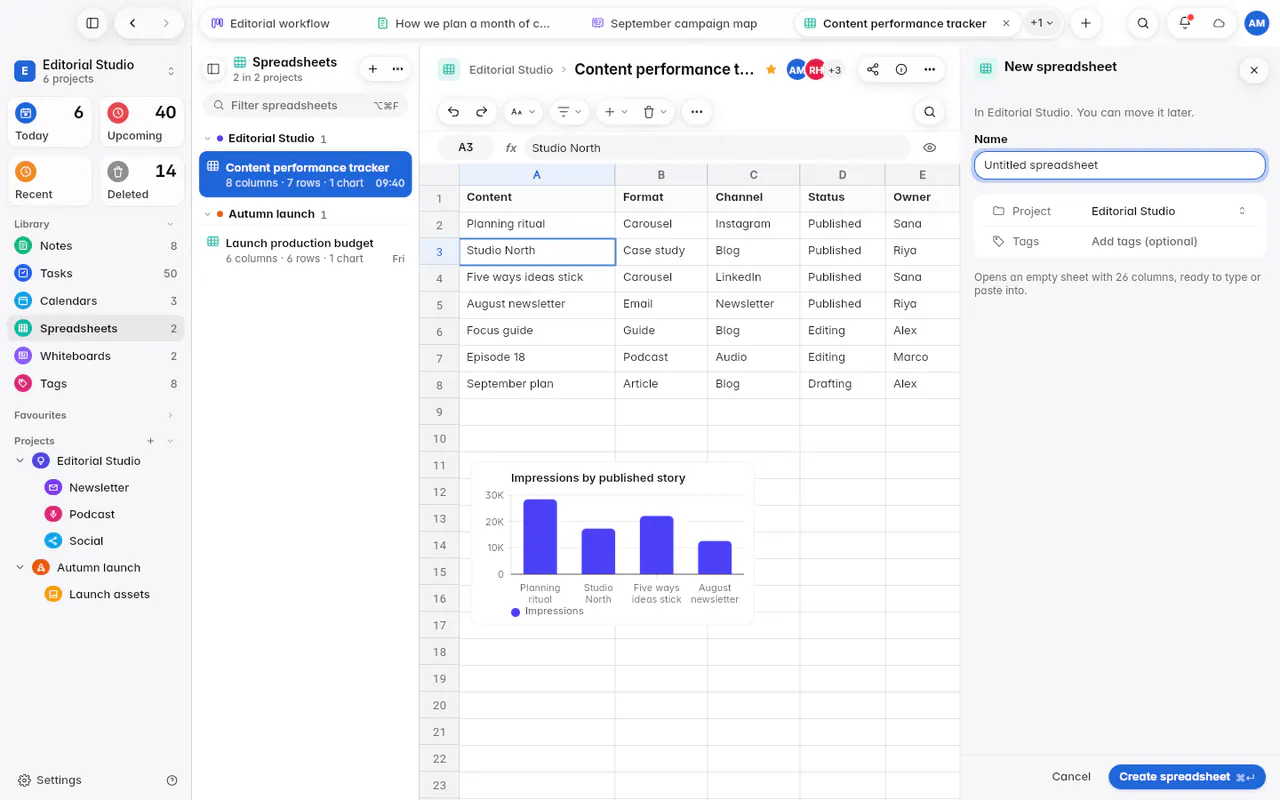Open help icon beside Settings
The width and height of the screenshot is (1280, 800).
(172, 780)
